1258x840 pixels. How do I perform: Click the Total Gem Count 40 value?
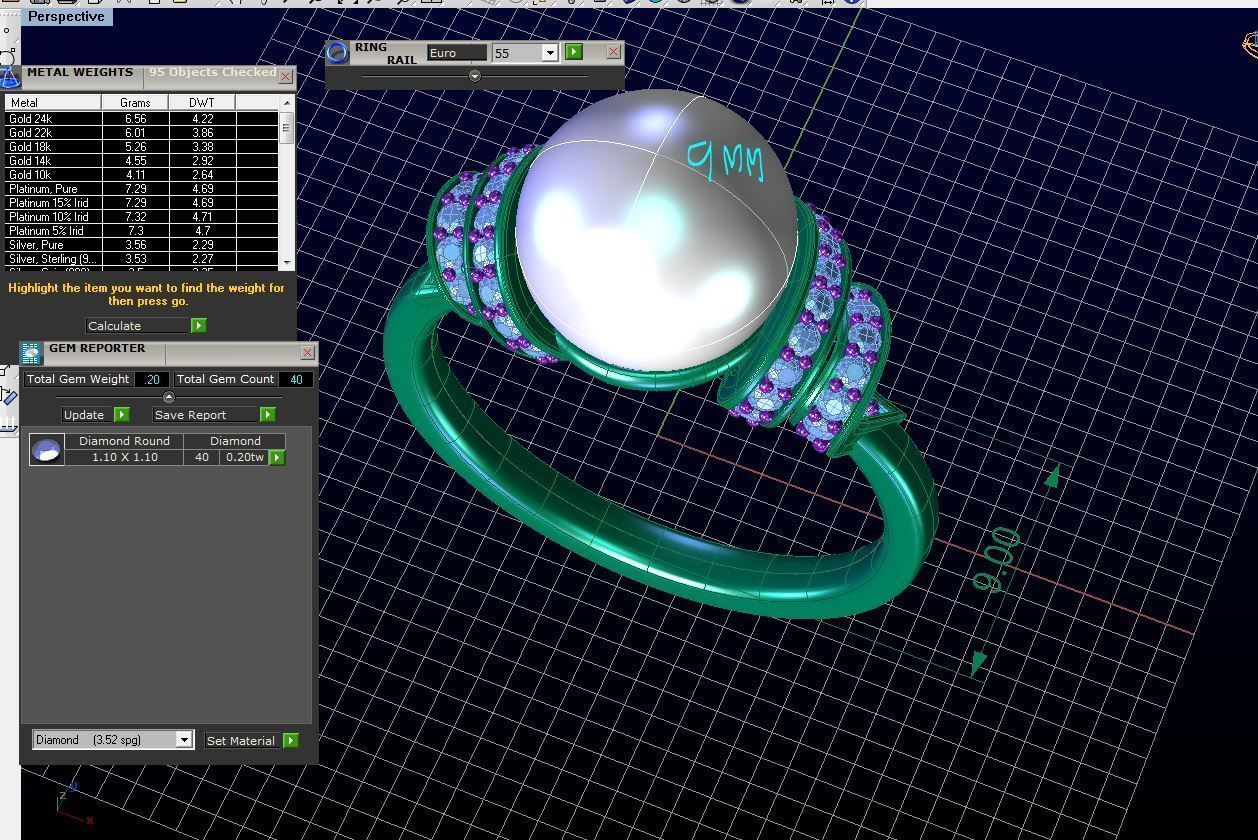[295, 379]
